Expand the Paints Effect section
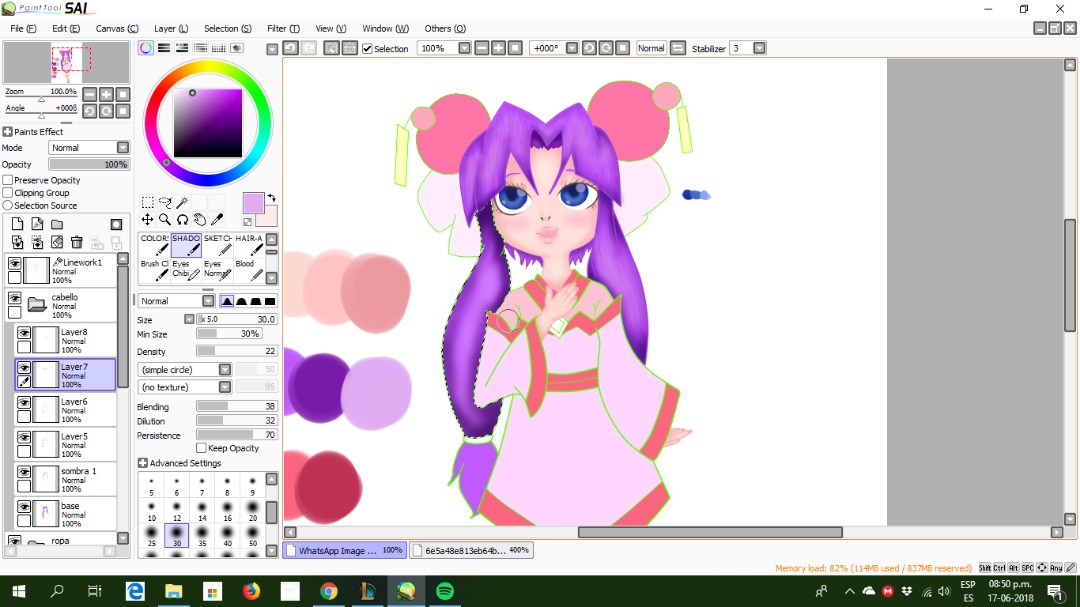The image size is (1080, 607). (8, 132)
